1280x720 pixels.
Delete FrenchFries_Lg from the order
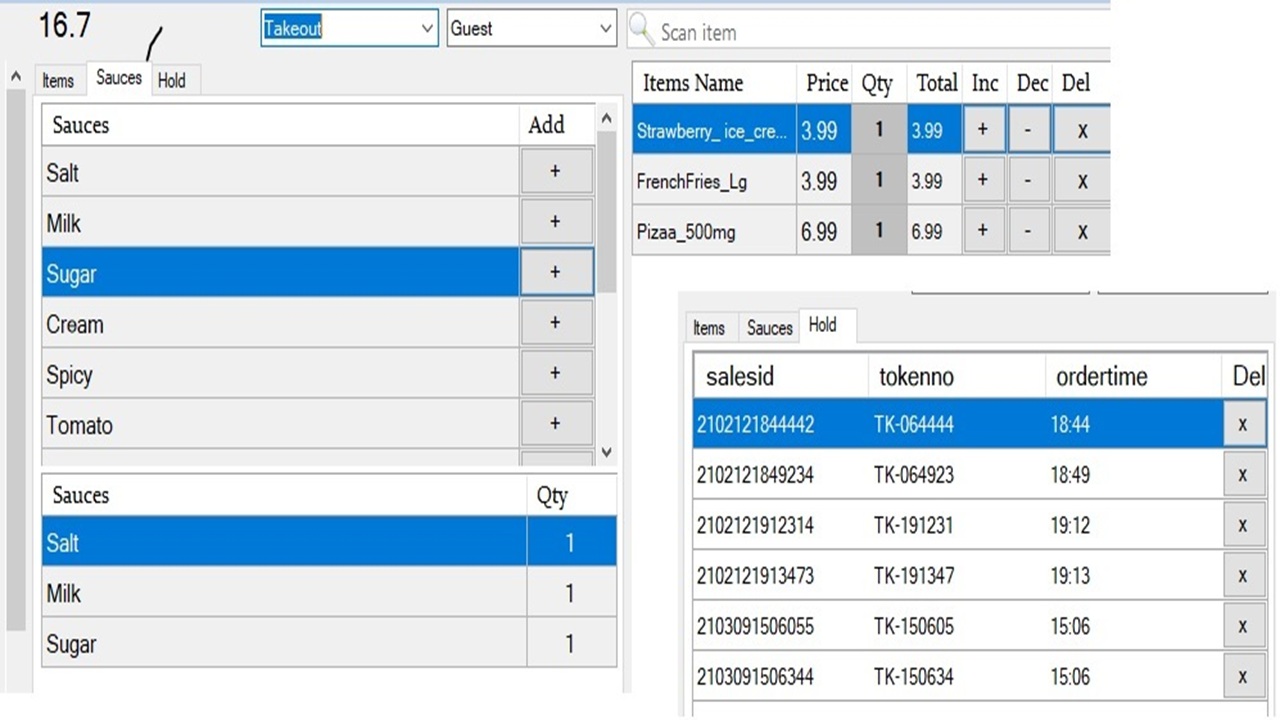pyautogui.click(x=1081, y=181)
